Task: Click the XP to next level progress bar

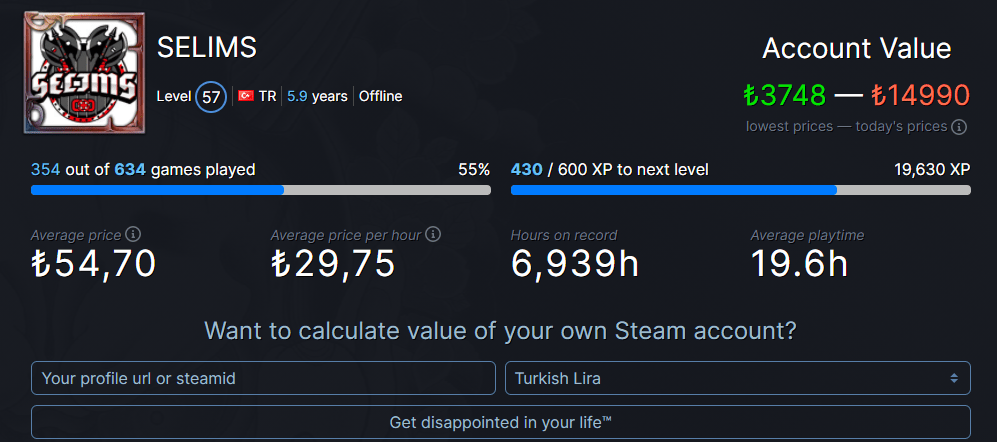Action: click(x=740, y=190)
